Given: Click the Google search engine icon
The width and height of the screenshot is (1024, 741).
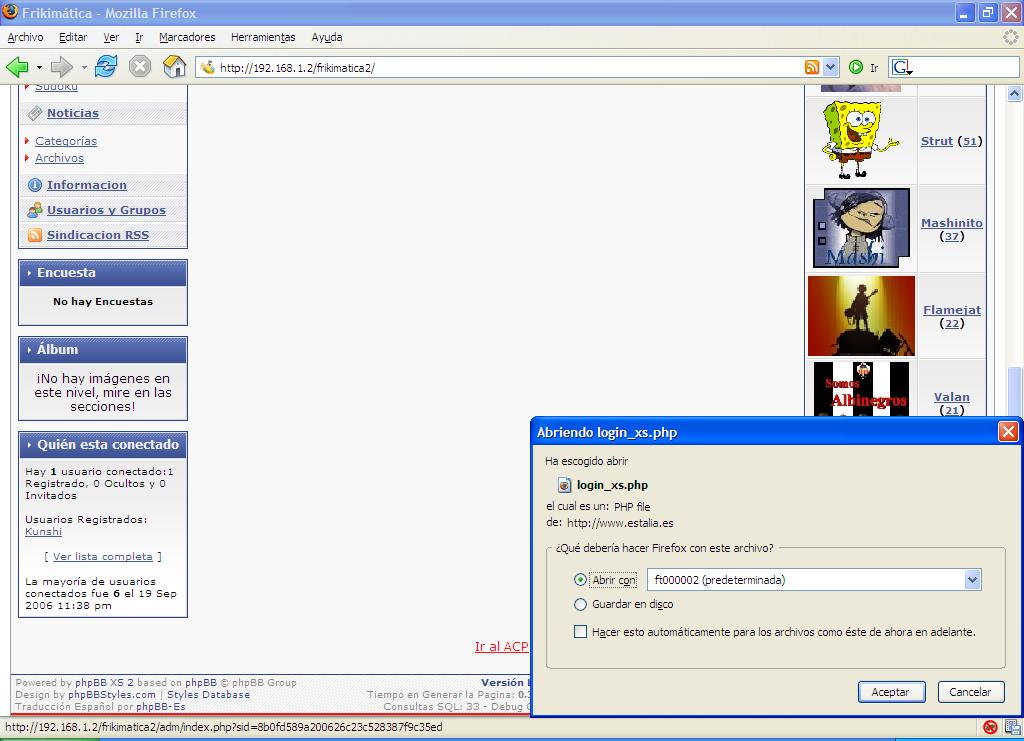Looking at the screenshot, I should [x=902, y=67].
